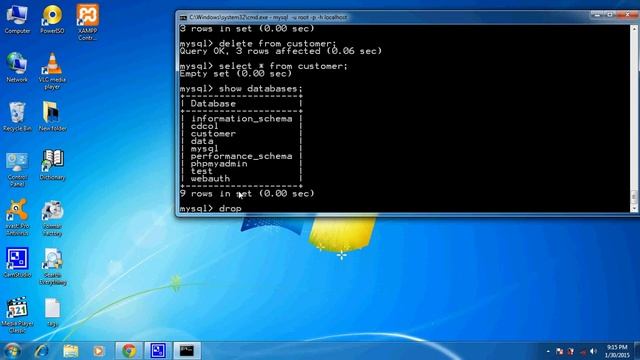Click the 'delete from customer;' command line

pyautogui.click(x=258, y=44)
